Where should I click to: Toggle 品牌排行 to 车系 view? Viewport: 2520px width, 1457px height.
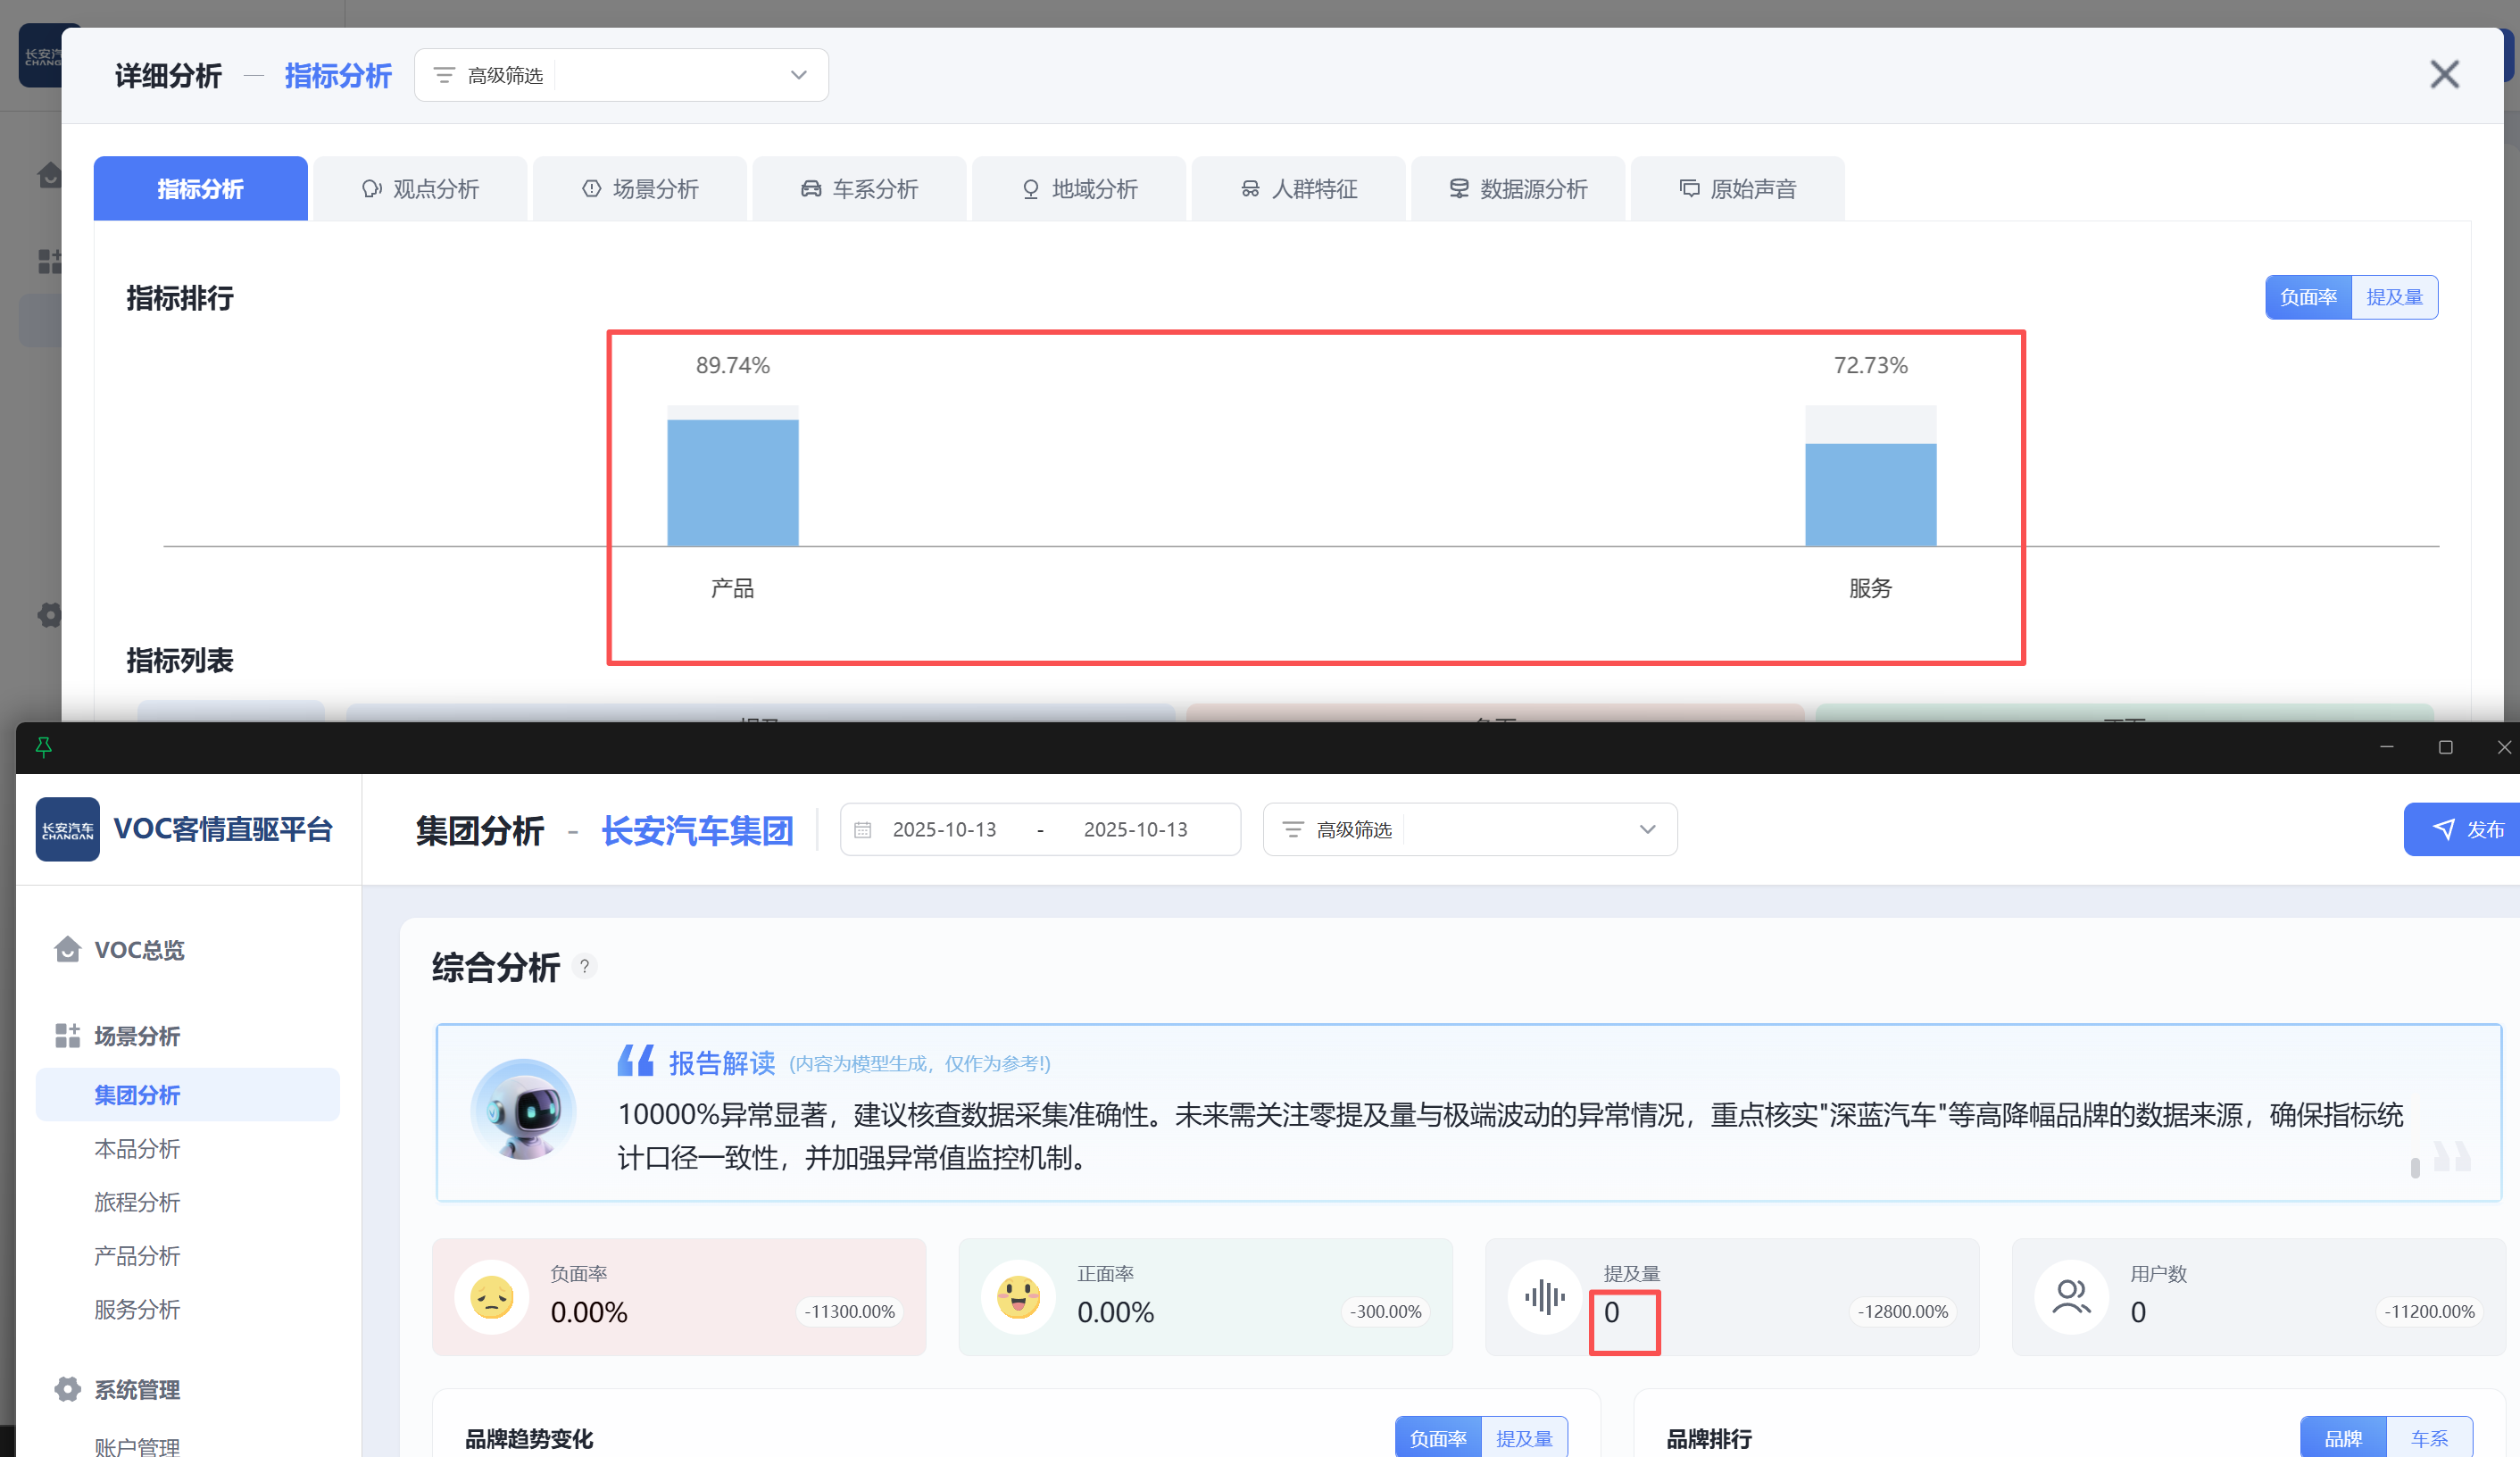2428,1438
